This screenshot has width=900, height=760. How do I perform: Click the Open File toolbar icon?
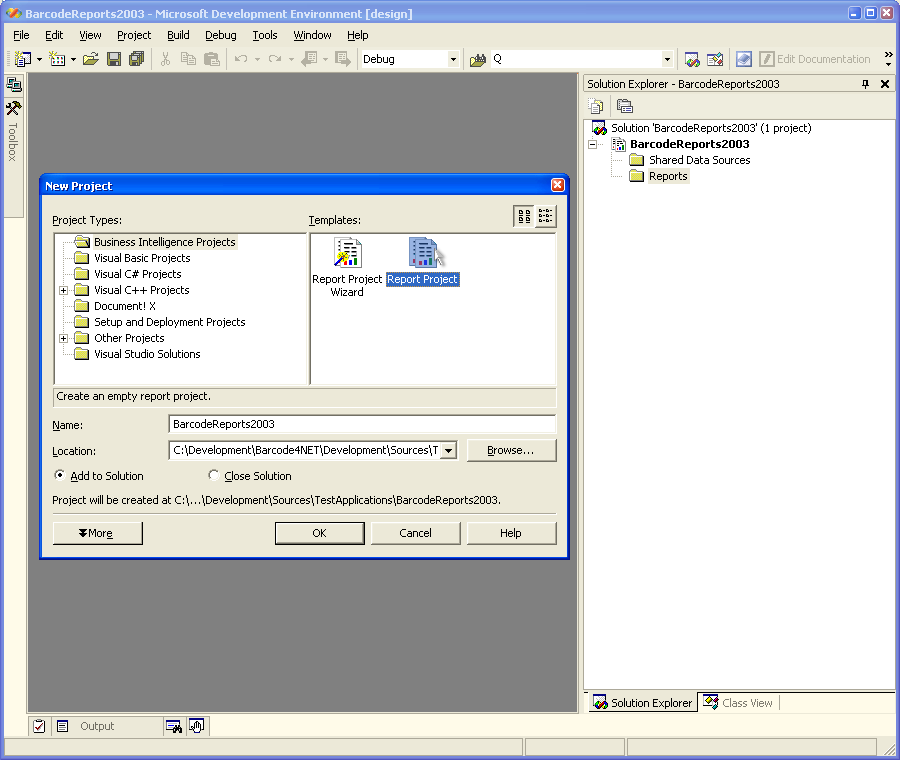click(x=91, y=59)
